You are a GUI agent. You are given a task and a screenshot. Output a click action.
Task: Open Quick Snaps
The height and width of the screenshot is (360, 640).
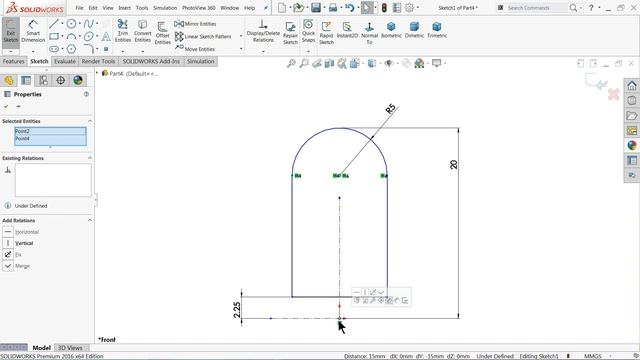point(308,31)
